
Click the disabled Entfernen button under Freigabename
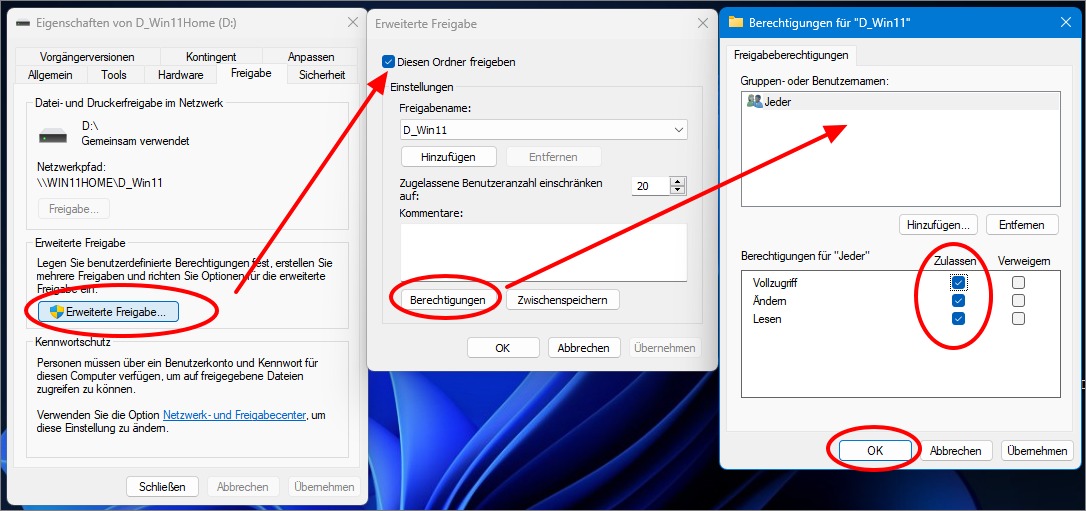[553, 156]
